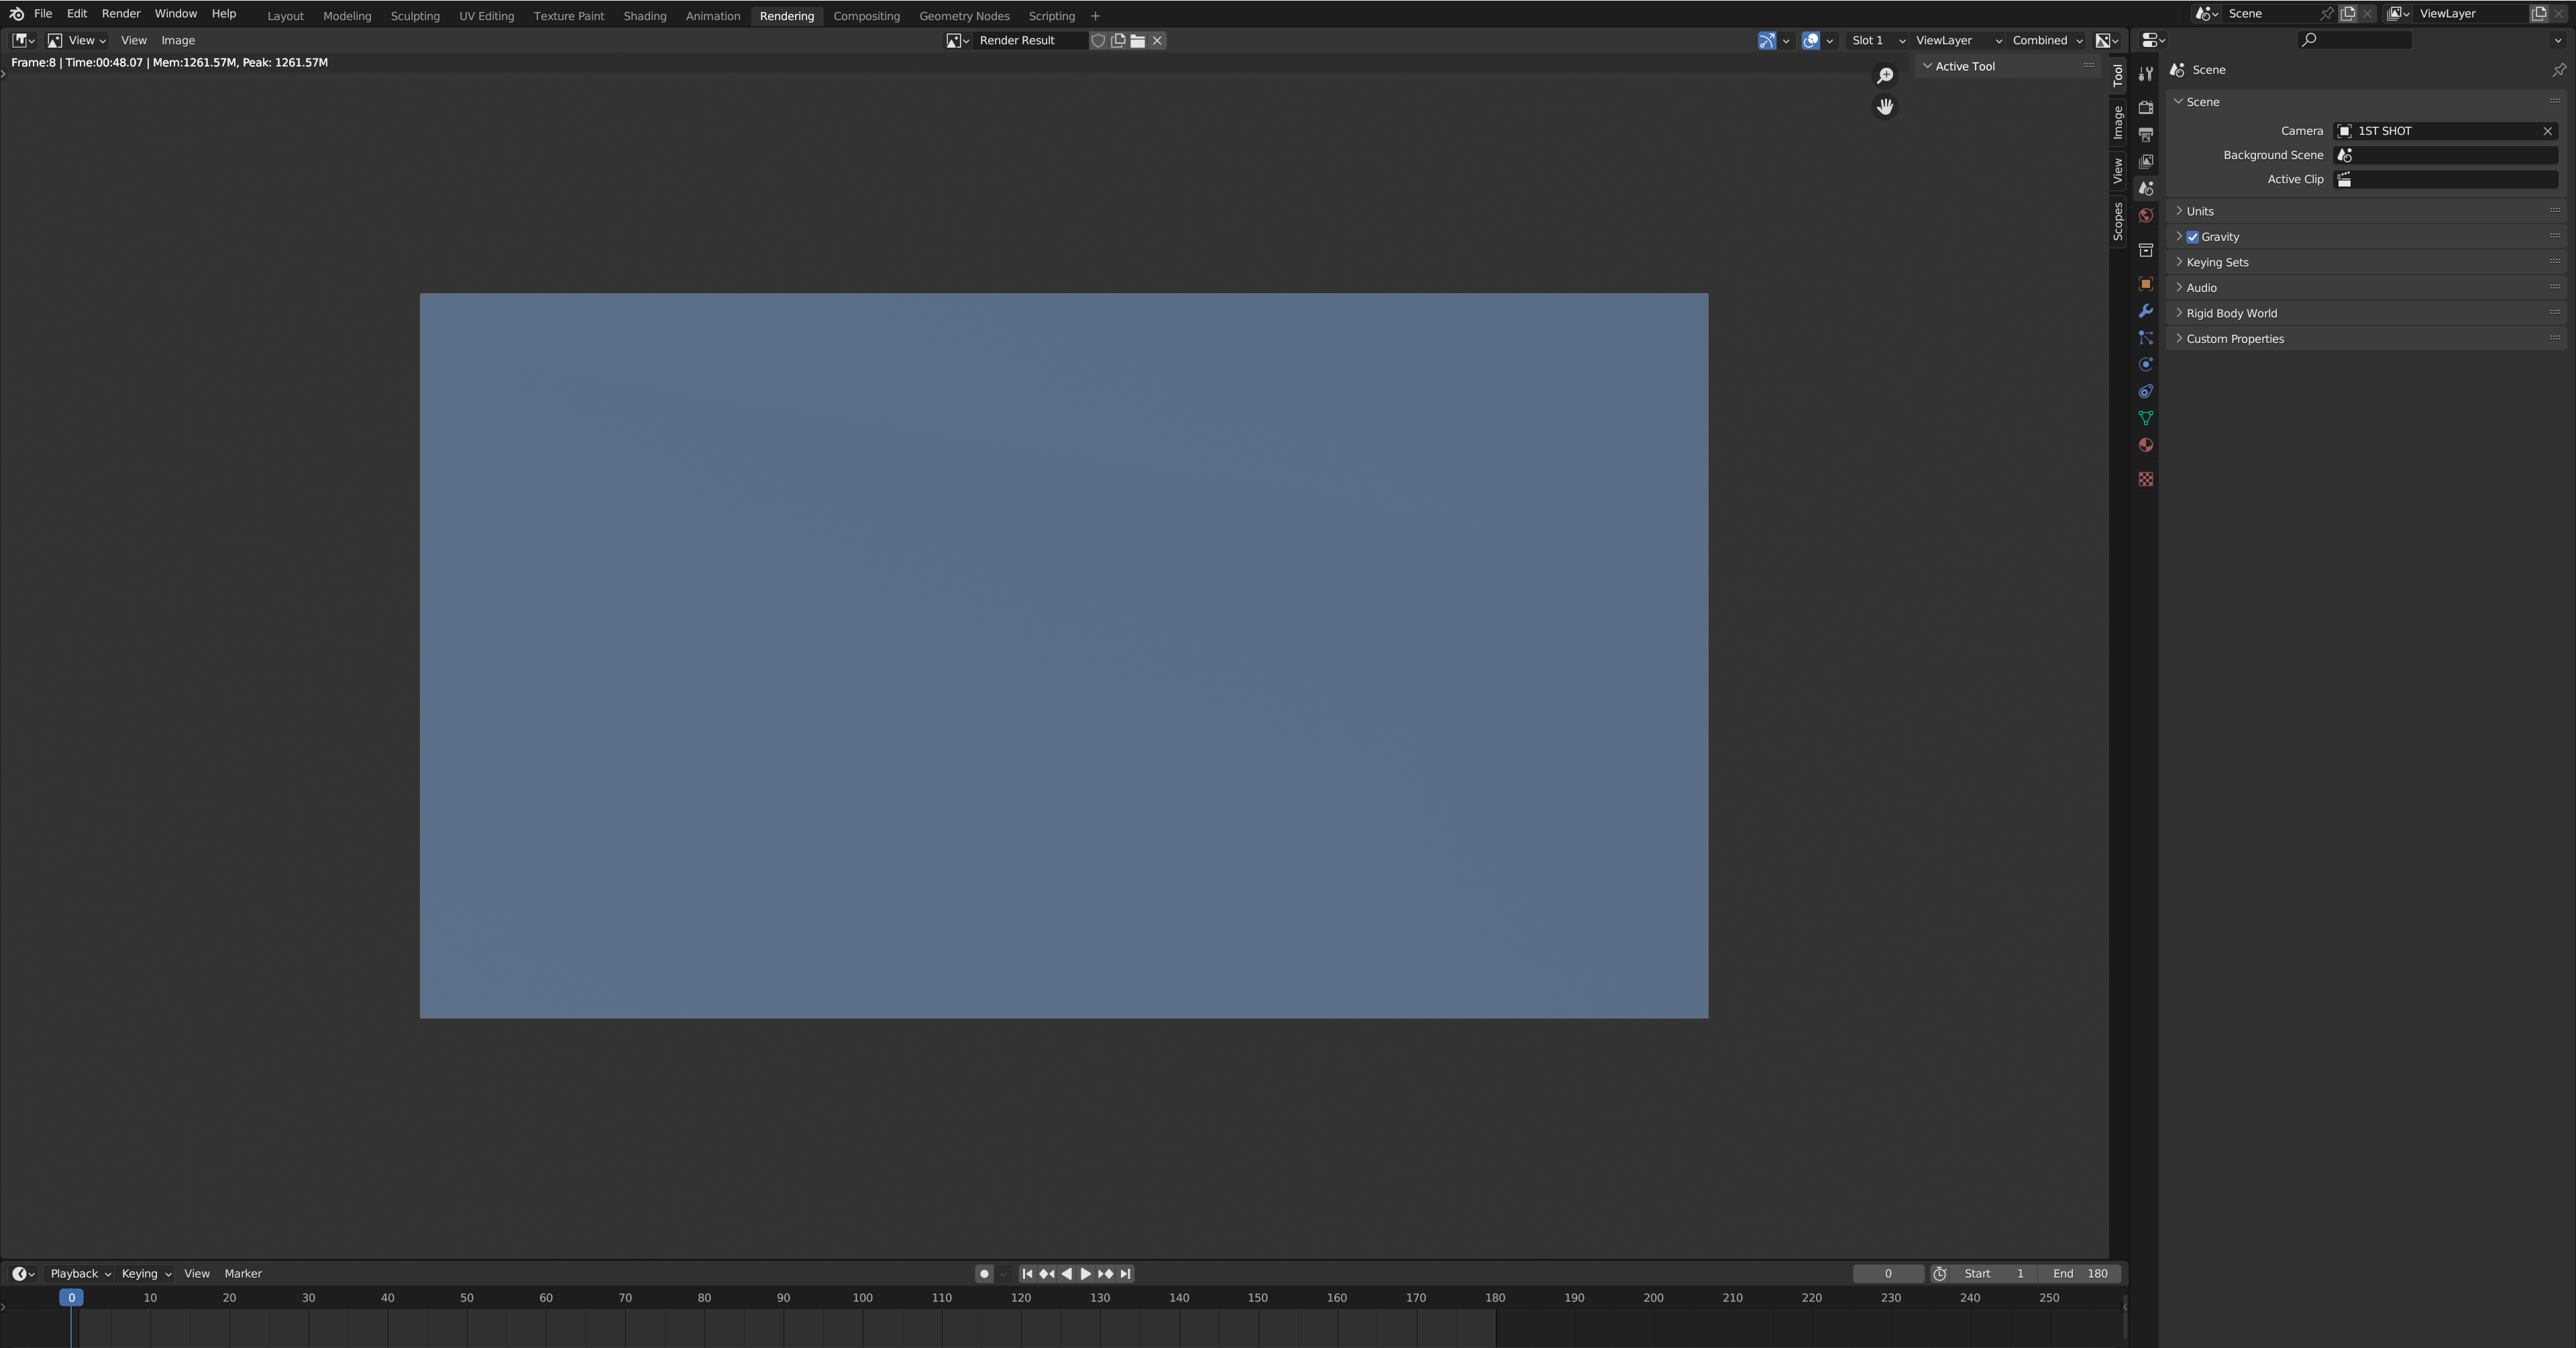Expand the Units panel
This screenshot has height=1348, width=2576.
pyautogui.click(x=2199, y=211)
